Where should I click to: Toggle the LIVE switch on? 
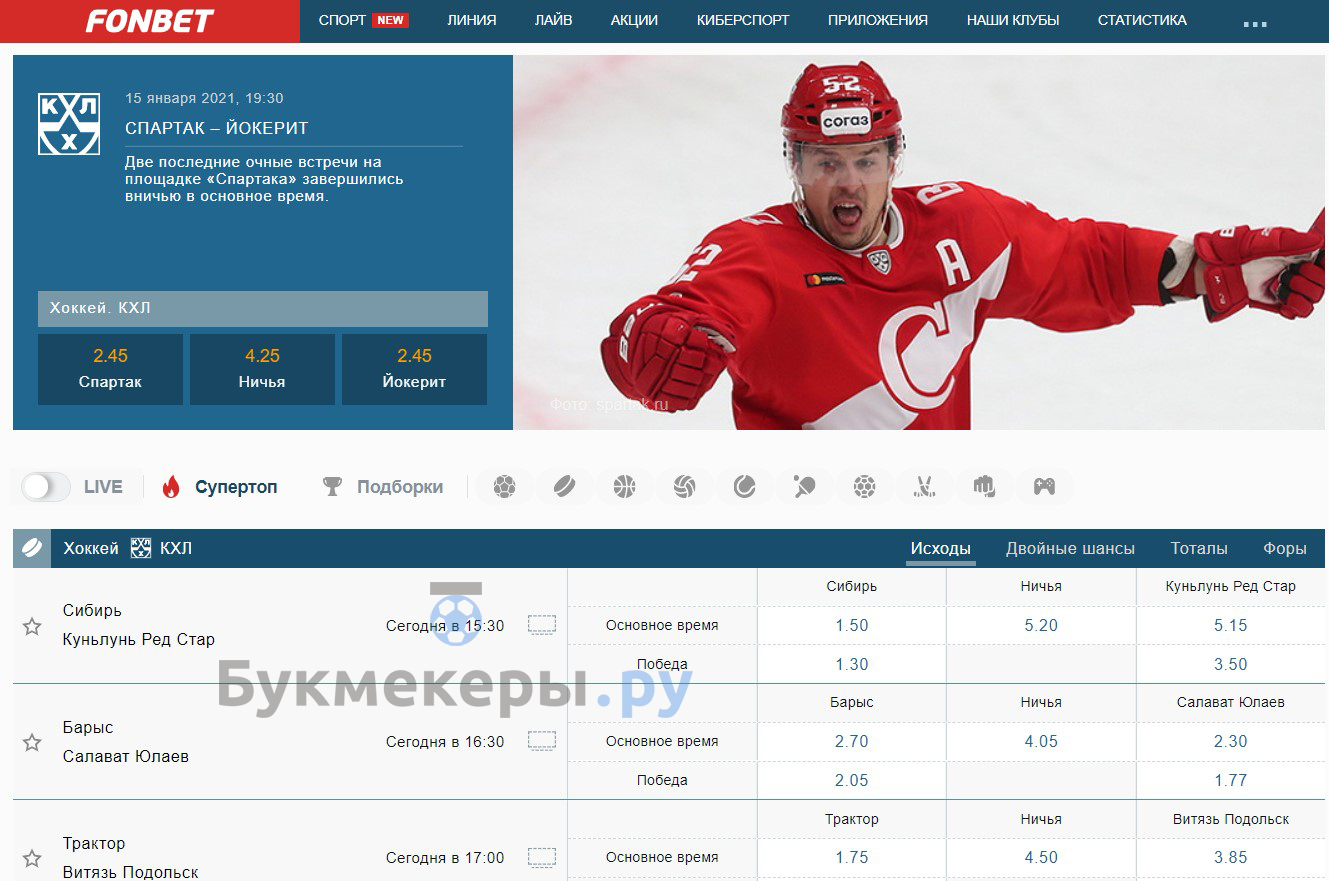click(x=46, y=487)
